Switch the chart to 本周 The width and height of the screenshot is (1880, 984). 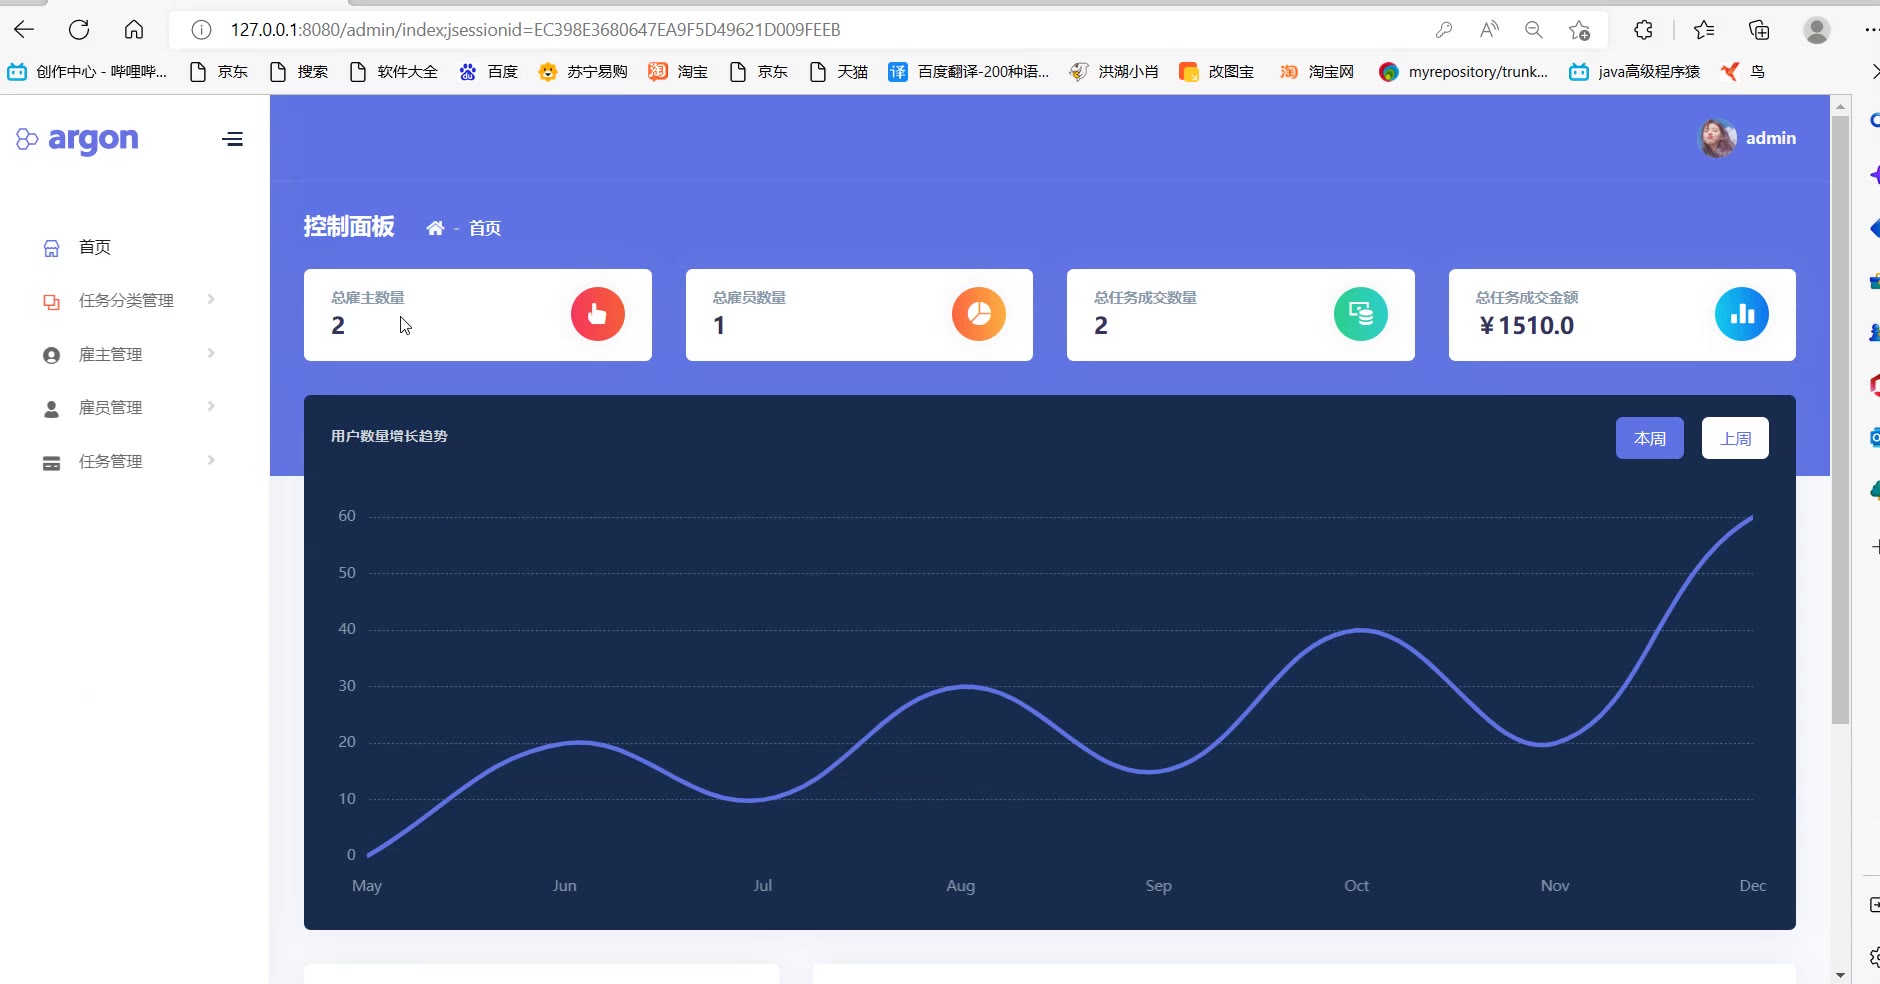(x=1650, y=438)
